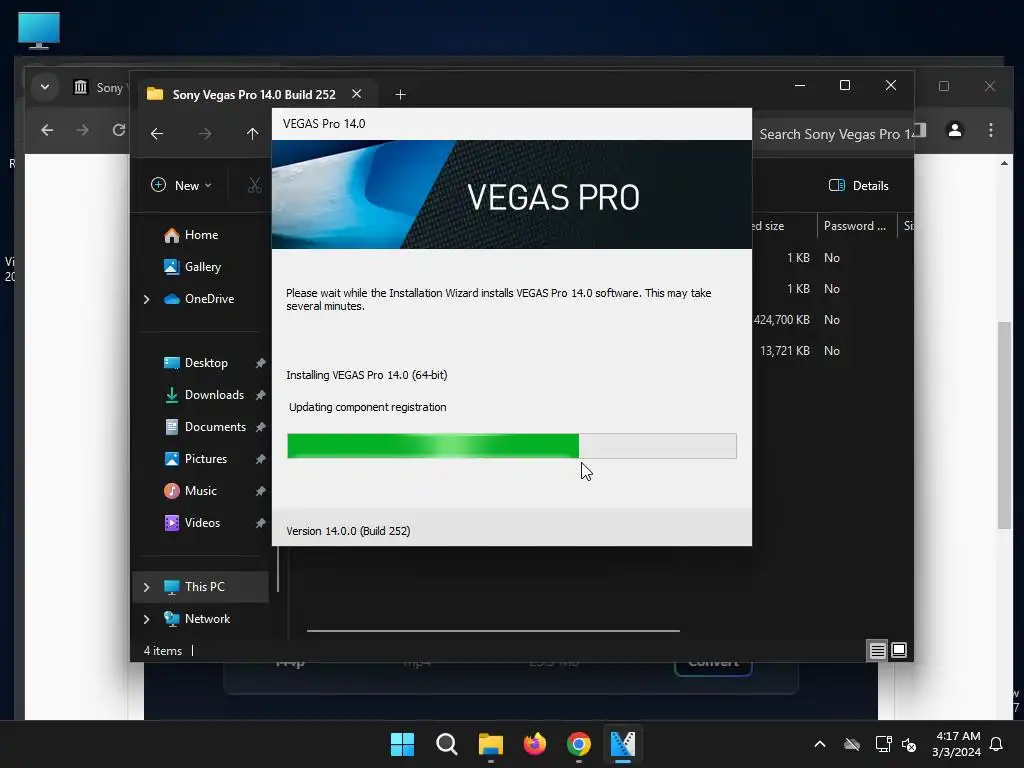
Task: Open the desktop This PC monitor icon
Action: pyautogui.click(x=39, y=31)
